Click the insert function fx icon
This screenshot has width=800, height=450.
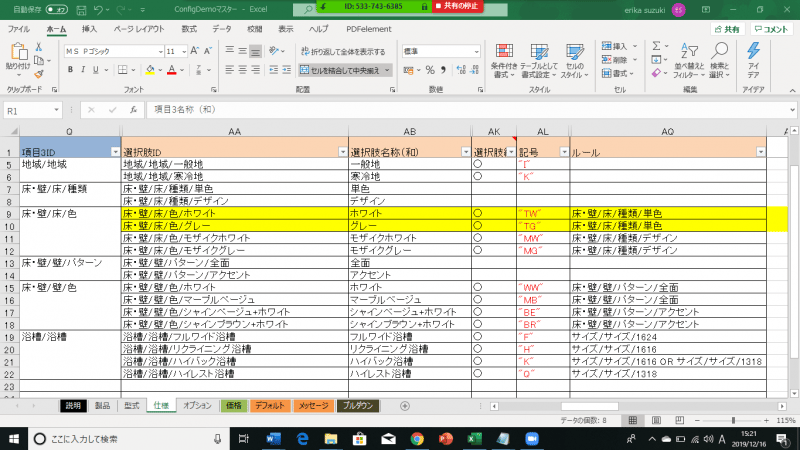133,110
